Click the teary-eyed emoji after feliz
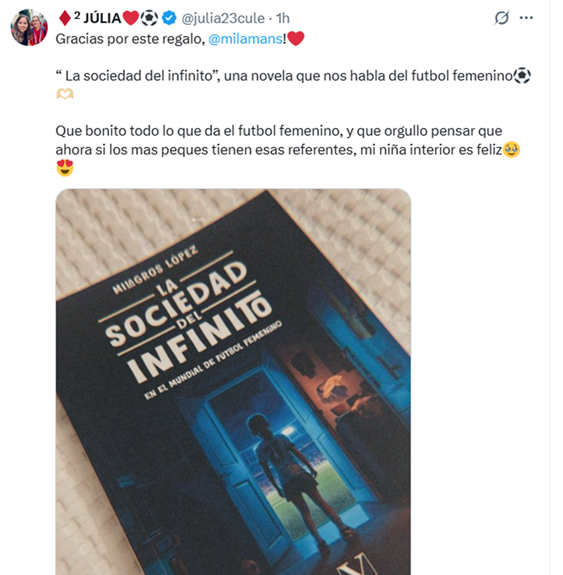The width and height of the screenshot is (563, 575). [x=511, y=150]
